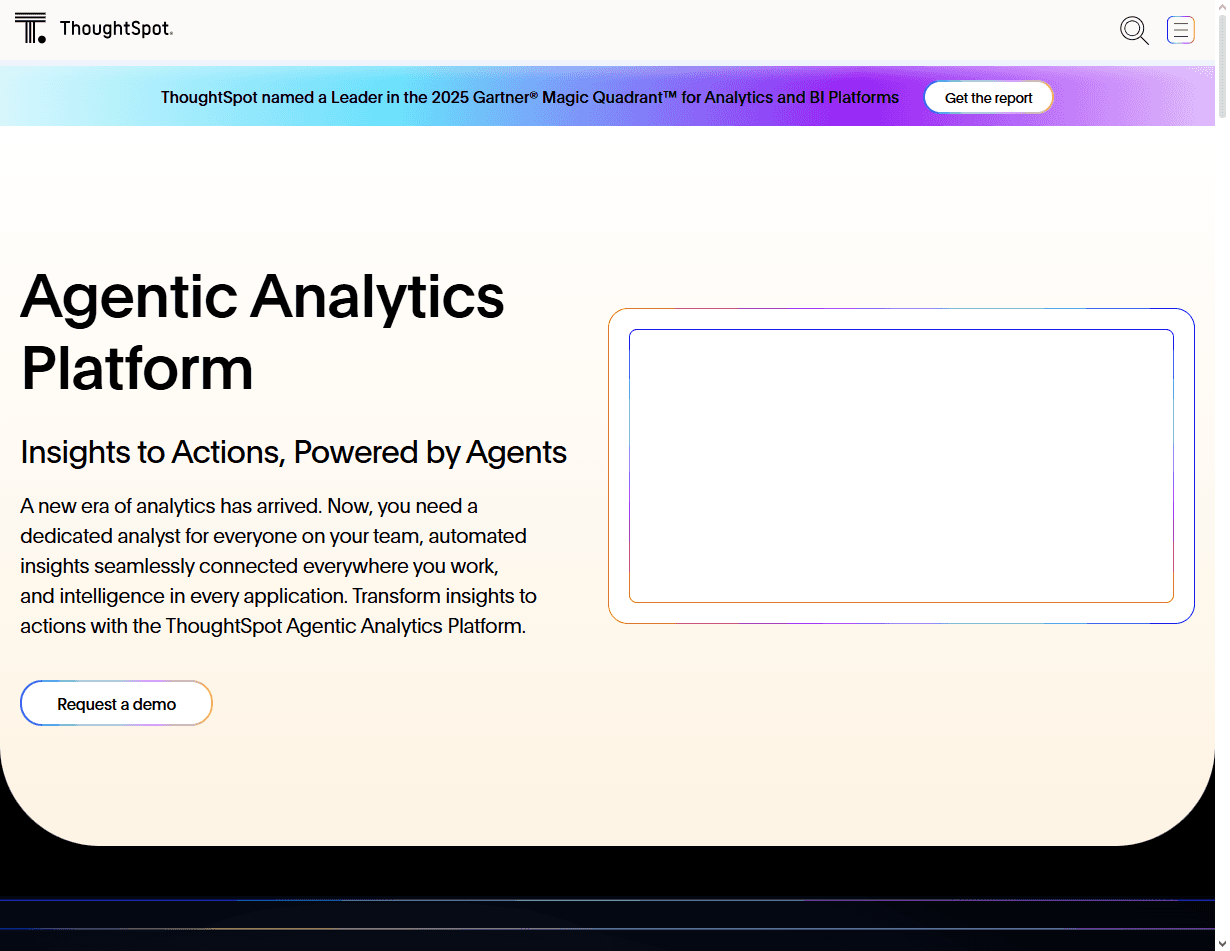Open the hamburger navigation menu
This screenshot has height=951, width=1230.
1181,30
